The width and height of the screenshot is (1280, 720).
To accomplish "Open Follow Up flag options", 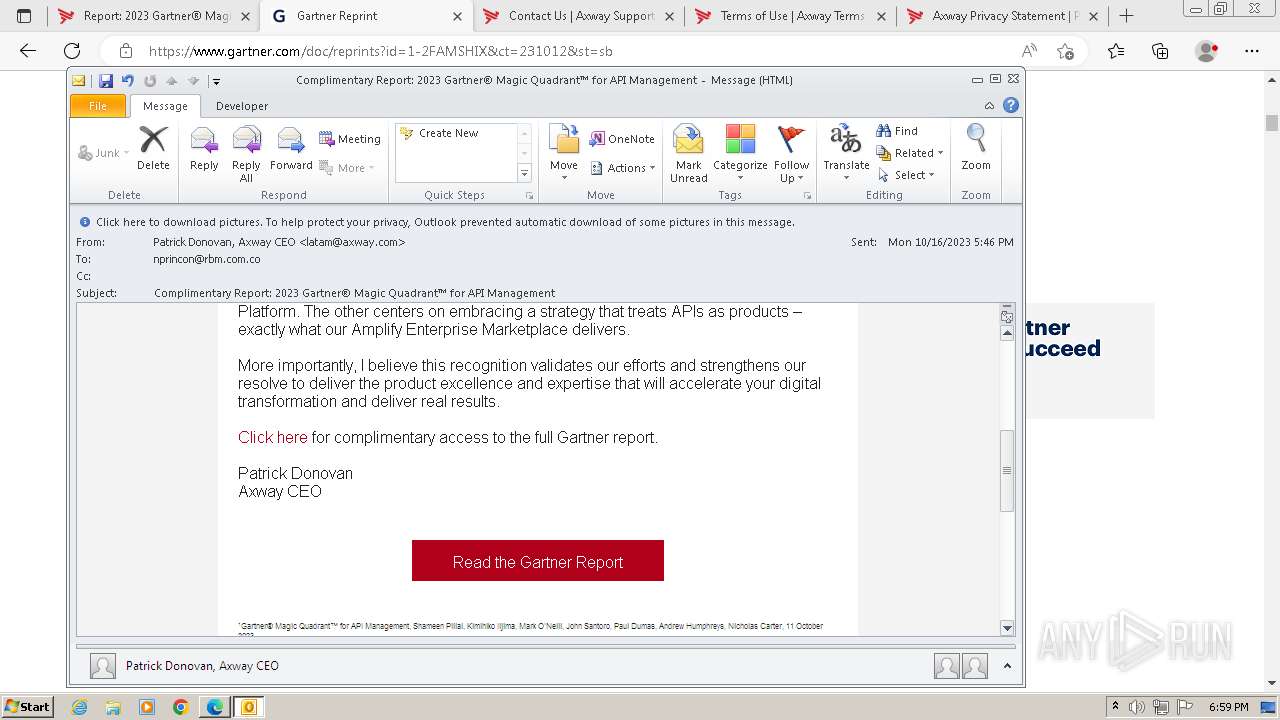I will (791, 155).
